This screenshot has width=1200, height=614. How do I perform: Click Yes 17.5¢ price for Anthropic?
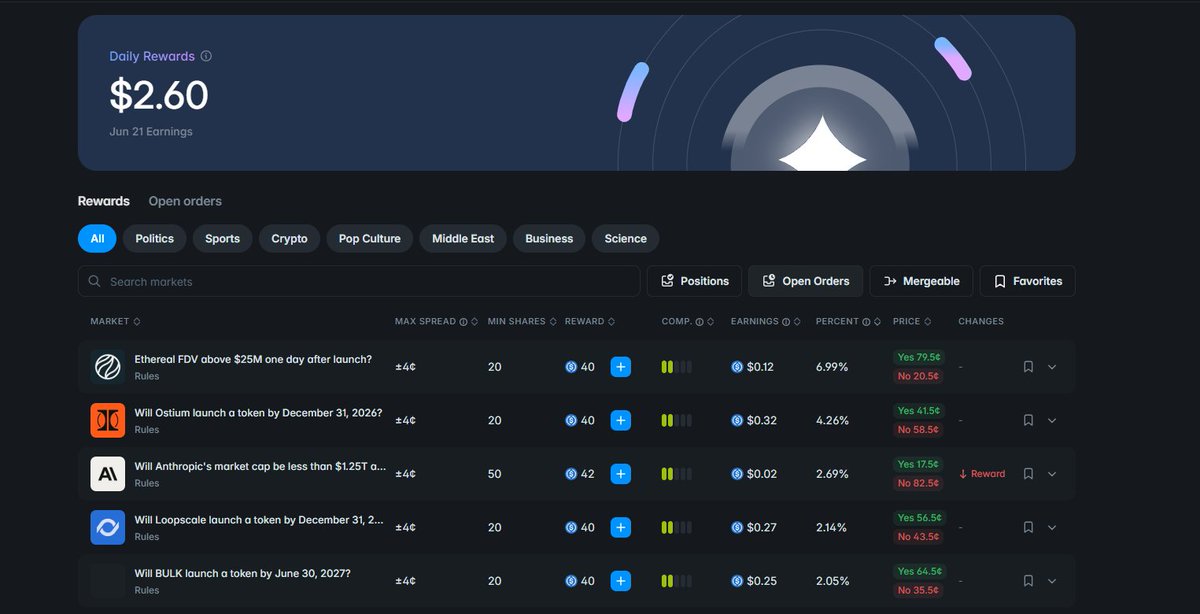tap(919, 464)
